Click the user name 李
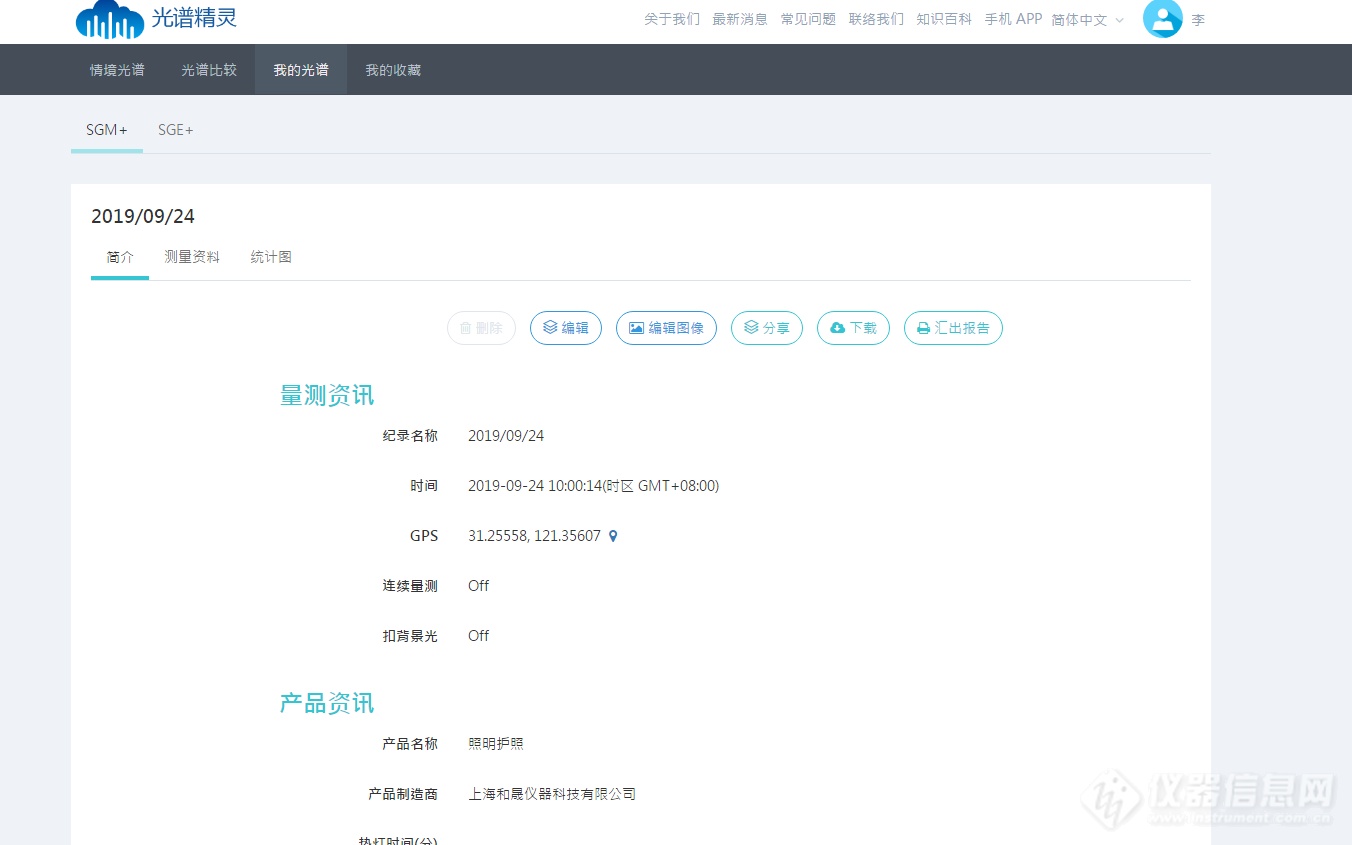 (1198, 20)
